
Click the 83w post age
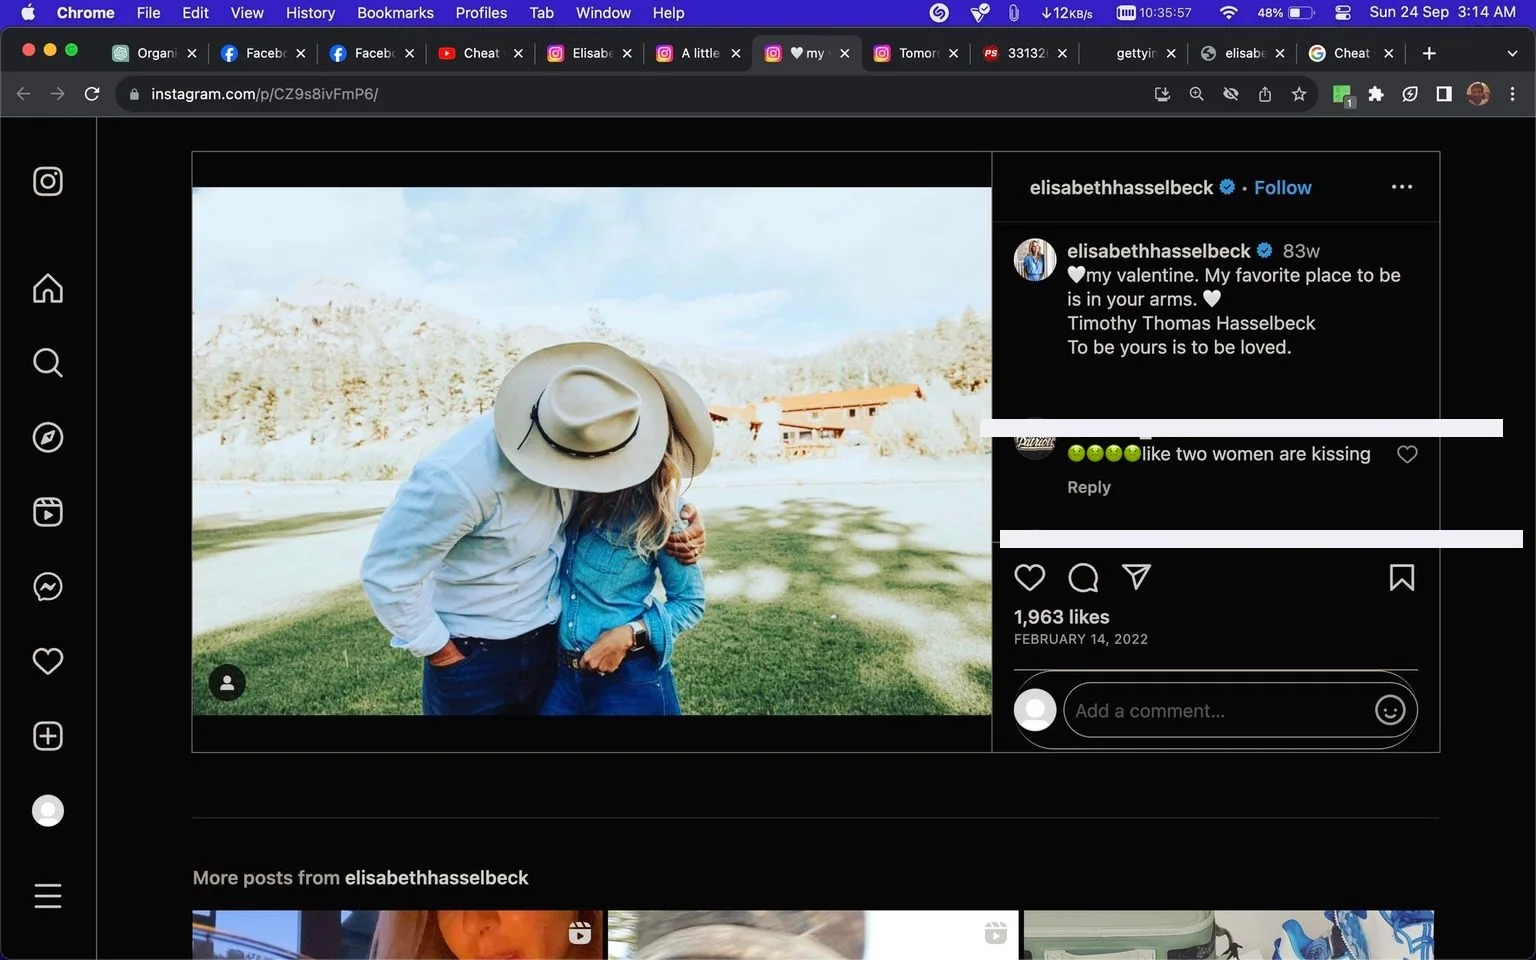coord(1301,250)
